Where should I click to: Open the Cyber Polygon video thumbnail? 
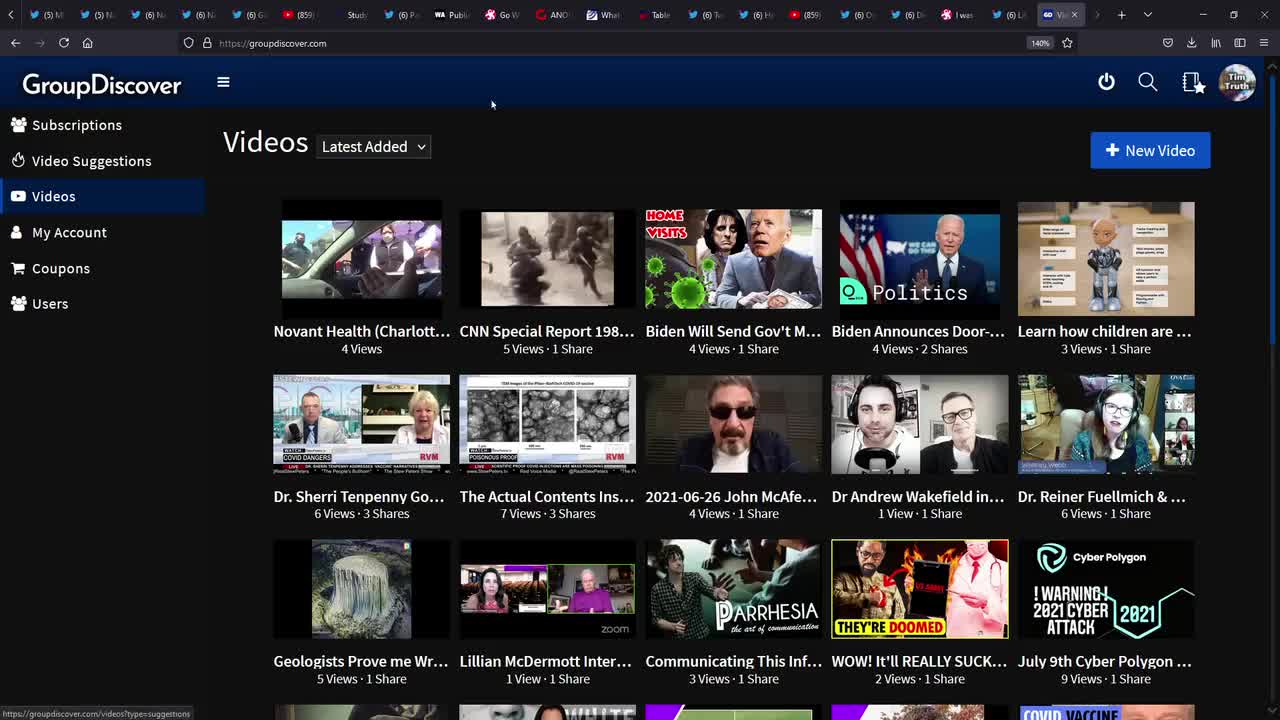coord(1105,589)
